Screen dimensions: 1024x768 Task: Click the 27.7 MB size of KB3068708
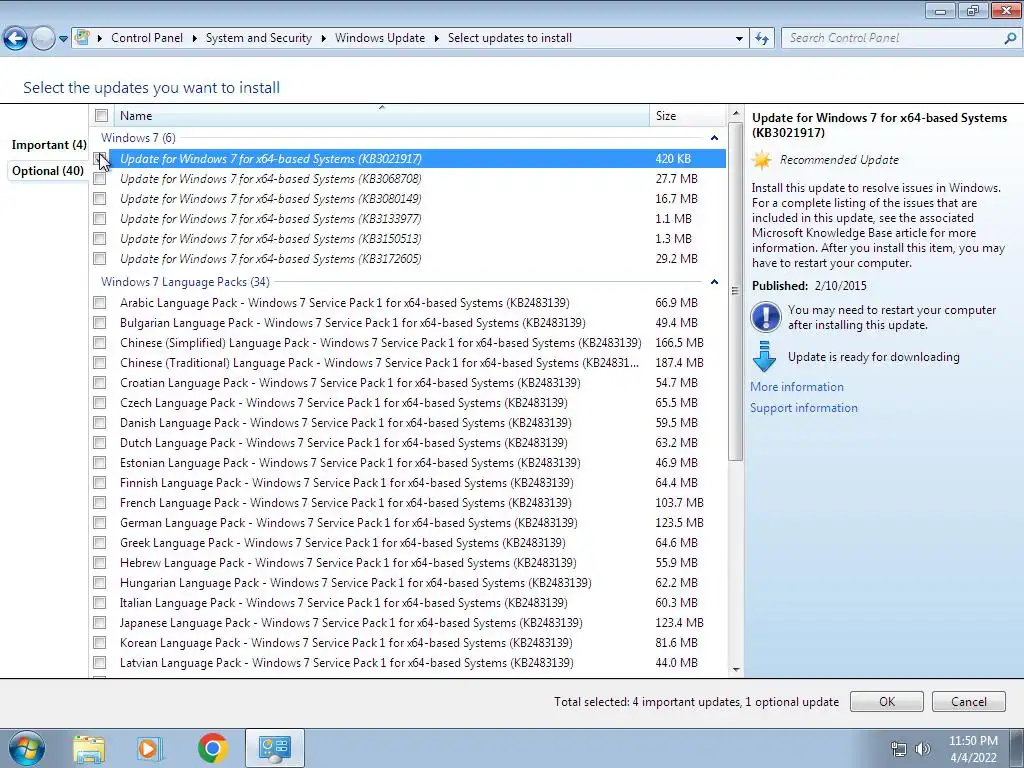(x=676, y=178)
